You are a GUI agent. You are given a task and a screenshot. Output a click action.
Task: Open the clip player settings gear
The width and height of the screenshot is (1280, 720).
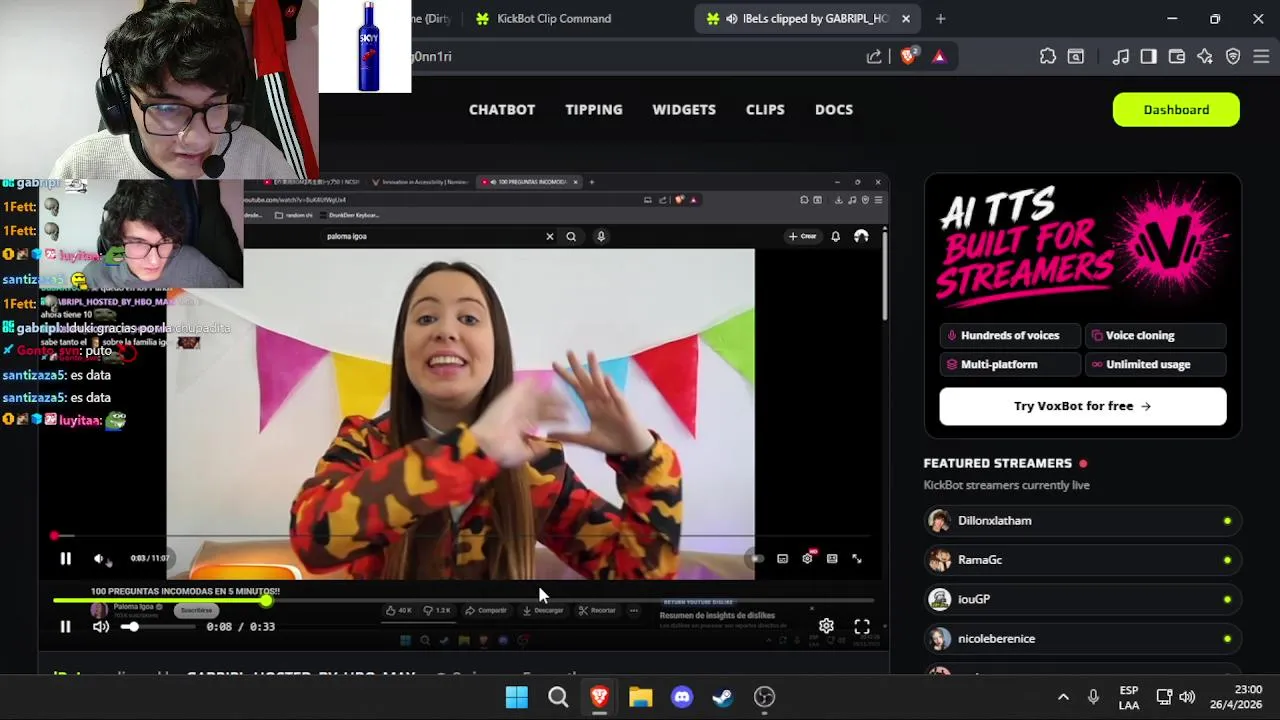coord(826,627)
